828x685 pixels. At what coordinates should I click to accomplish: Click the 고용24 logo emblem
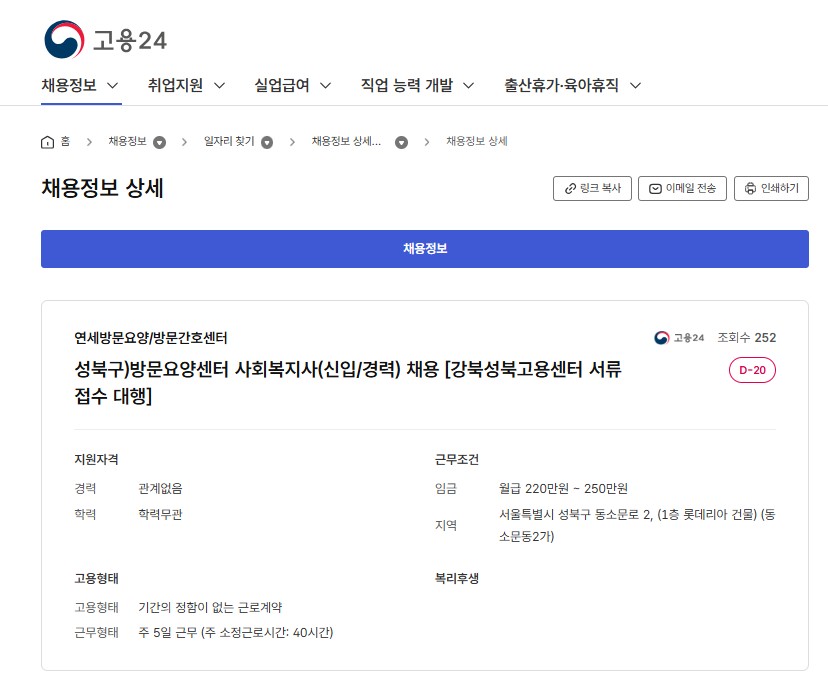pos(64,40)
